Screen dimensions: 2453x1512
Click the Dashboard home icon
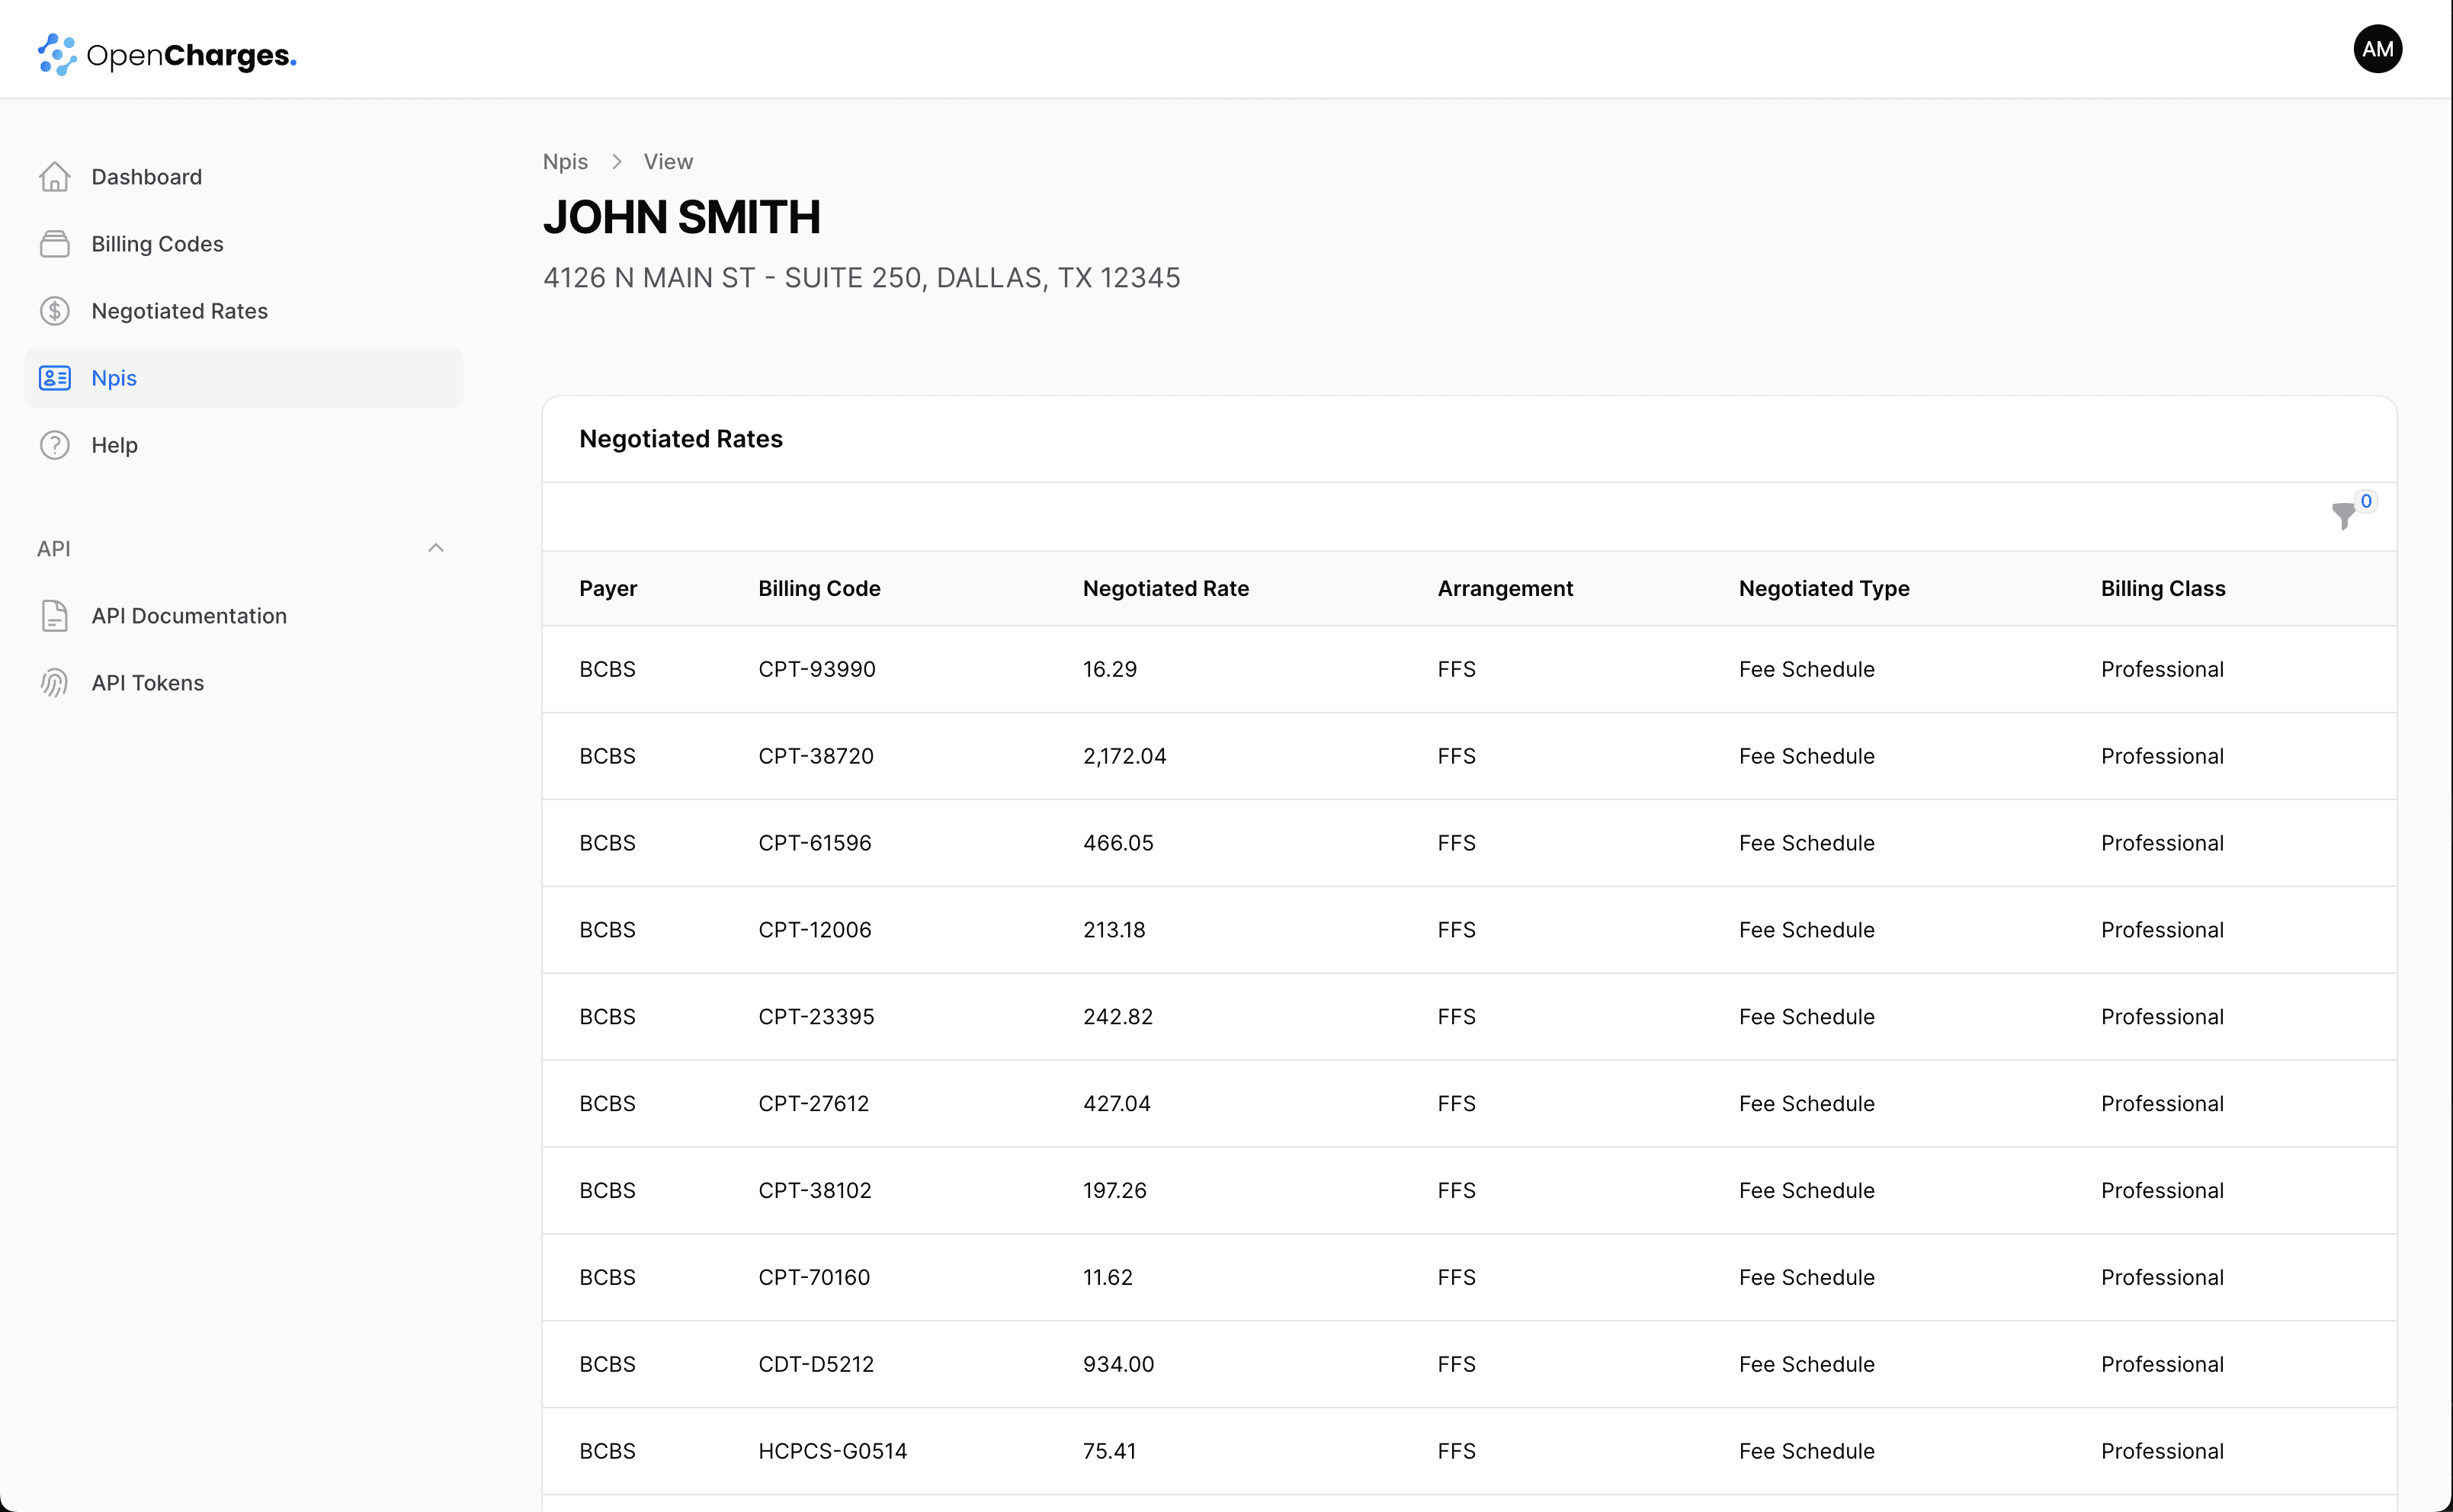(x=54, y=177)
